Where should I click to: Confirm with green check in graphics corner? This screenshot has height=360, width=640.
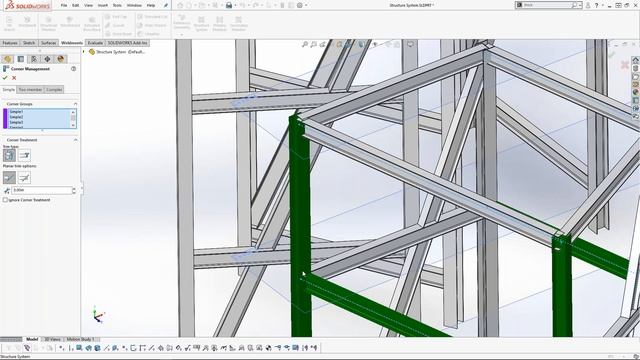tap(611, 54)
